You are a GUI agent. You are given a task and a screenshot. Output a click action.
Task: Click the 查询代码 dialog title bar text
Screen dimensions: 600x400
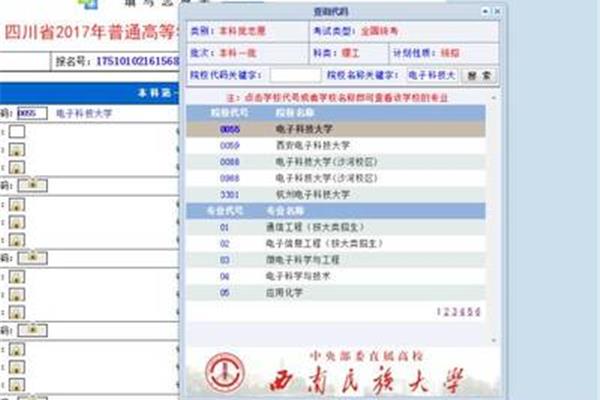pos(331,12)
